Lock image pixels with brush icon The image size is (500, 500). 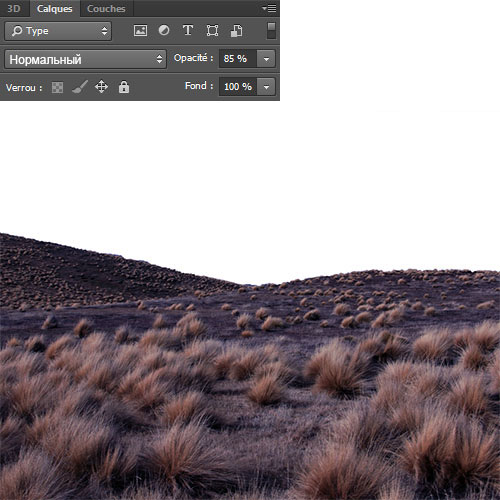click(80, 87)
